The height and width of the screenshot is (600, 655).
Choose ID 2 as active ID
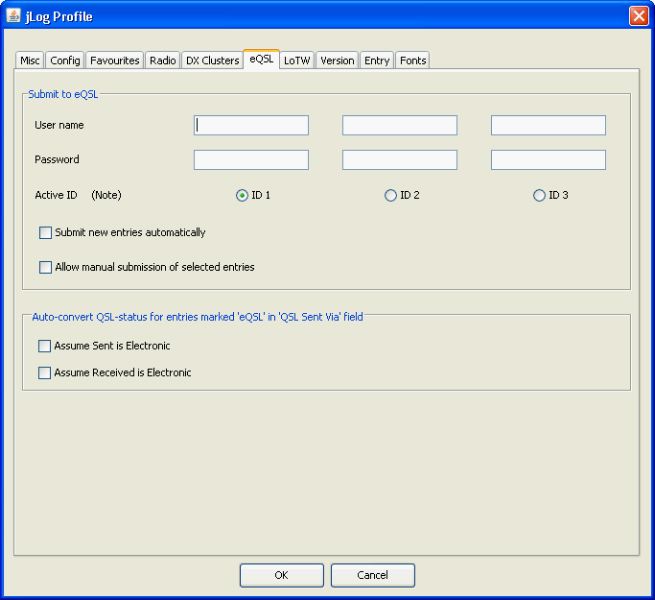tap(391, 196)
